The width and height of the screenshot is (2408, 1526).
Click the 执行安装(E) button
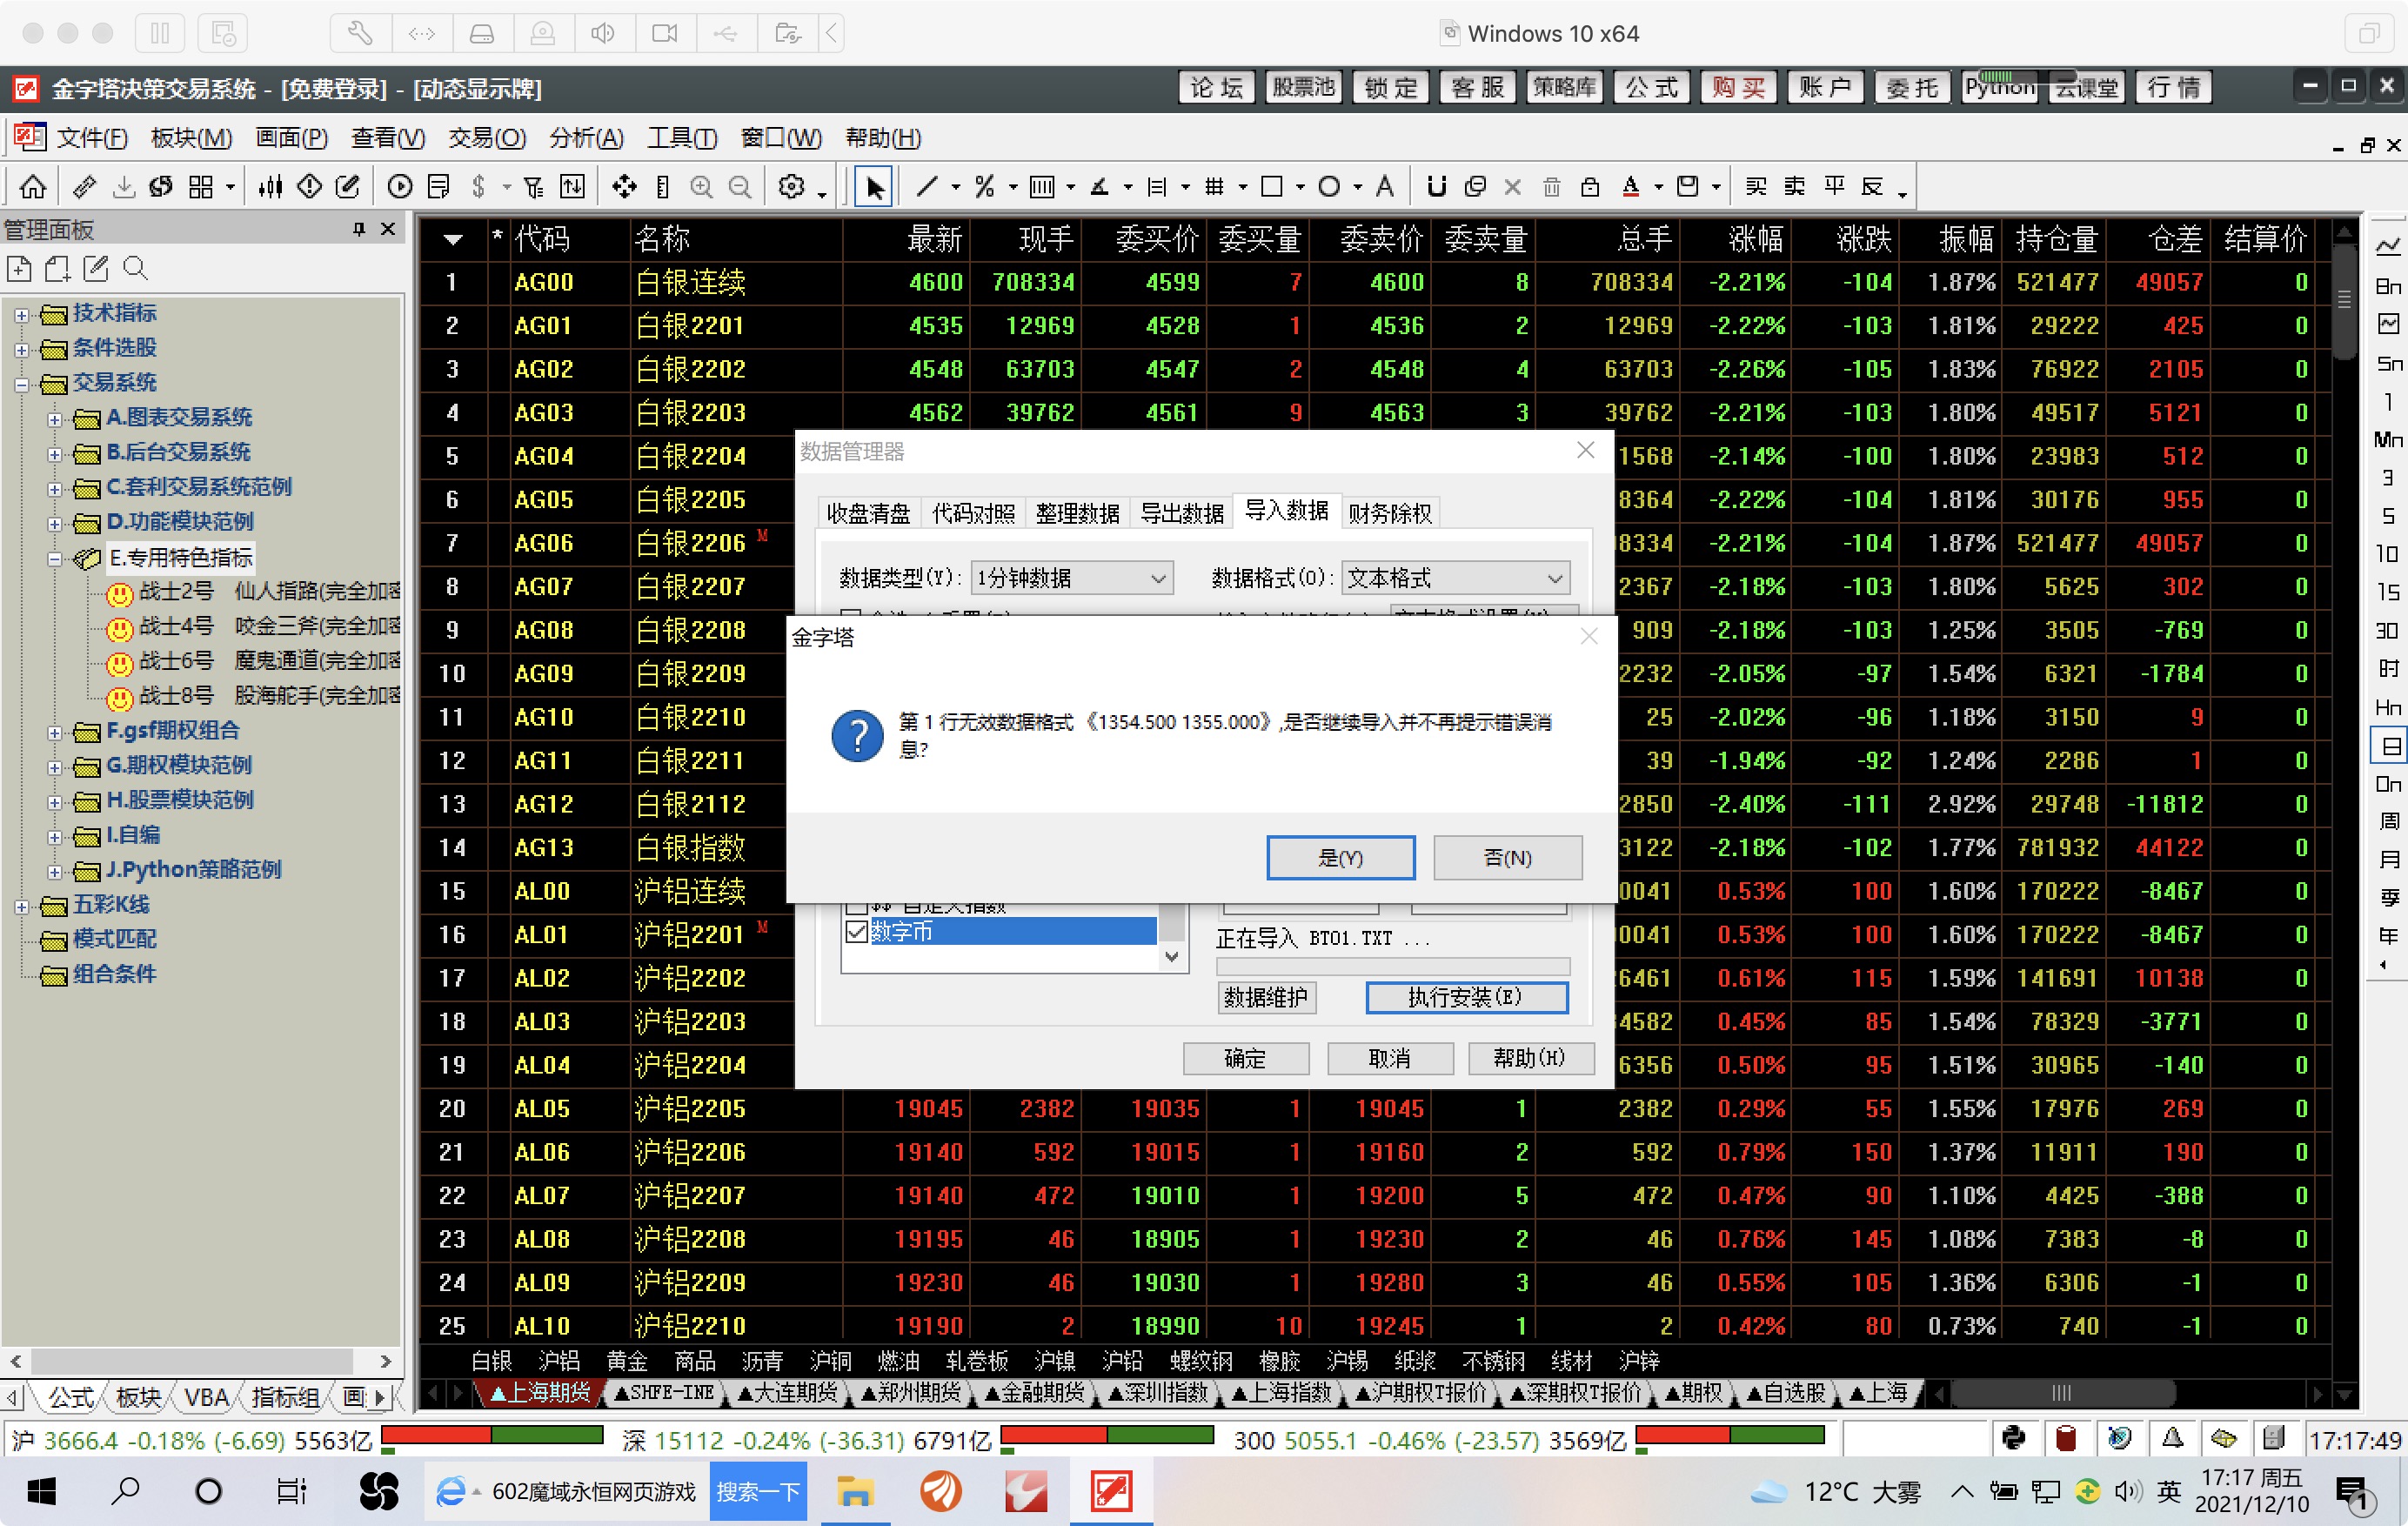point(1466,996)
